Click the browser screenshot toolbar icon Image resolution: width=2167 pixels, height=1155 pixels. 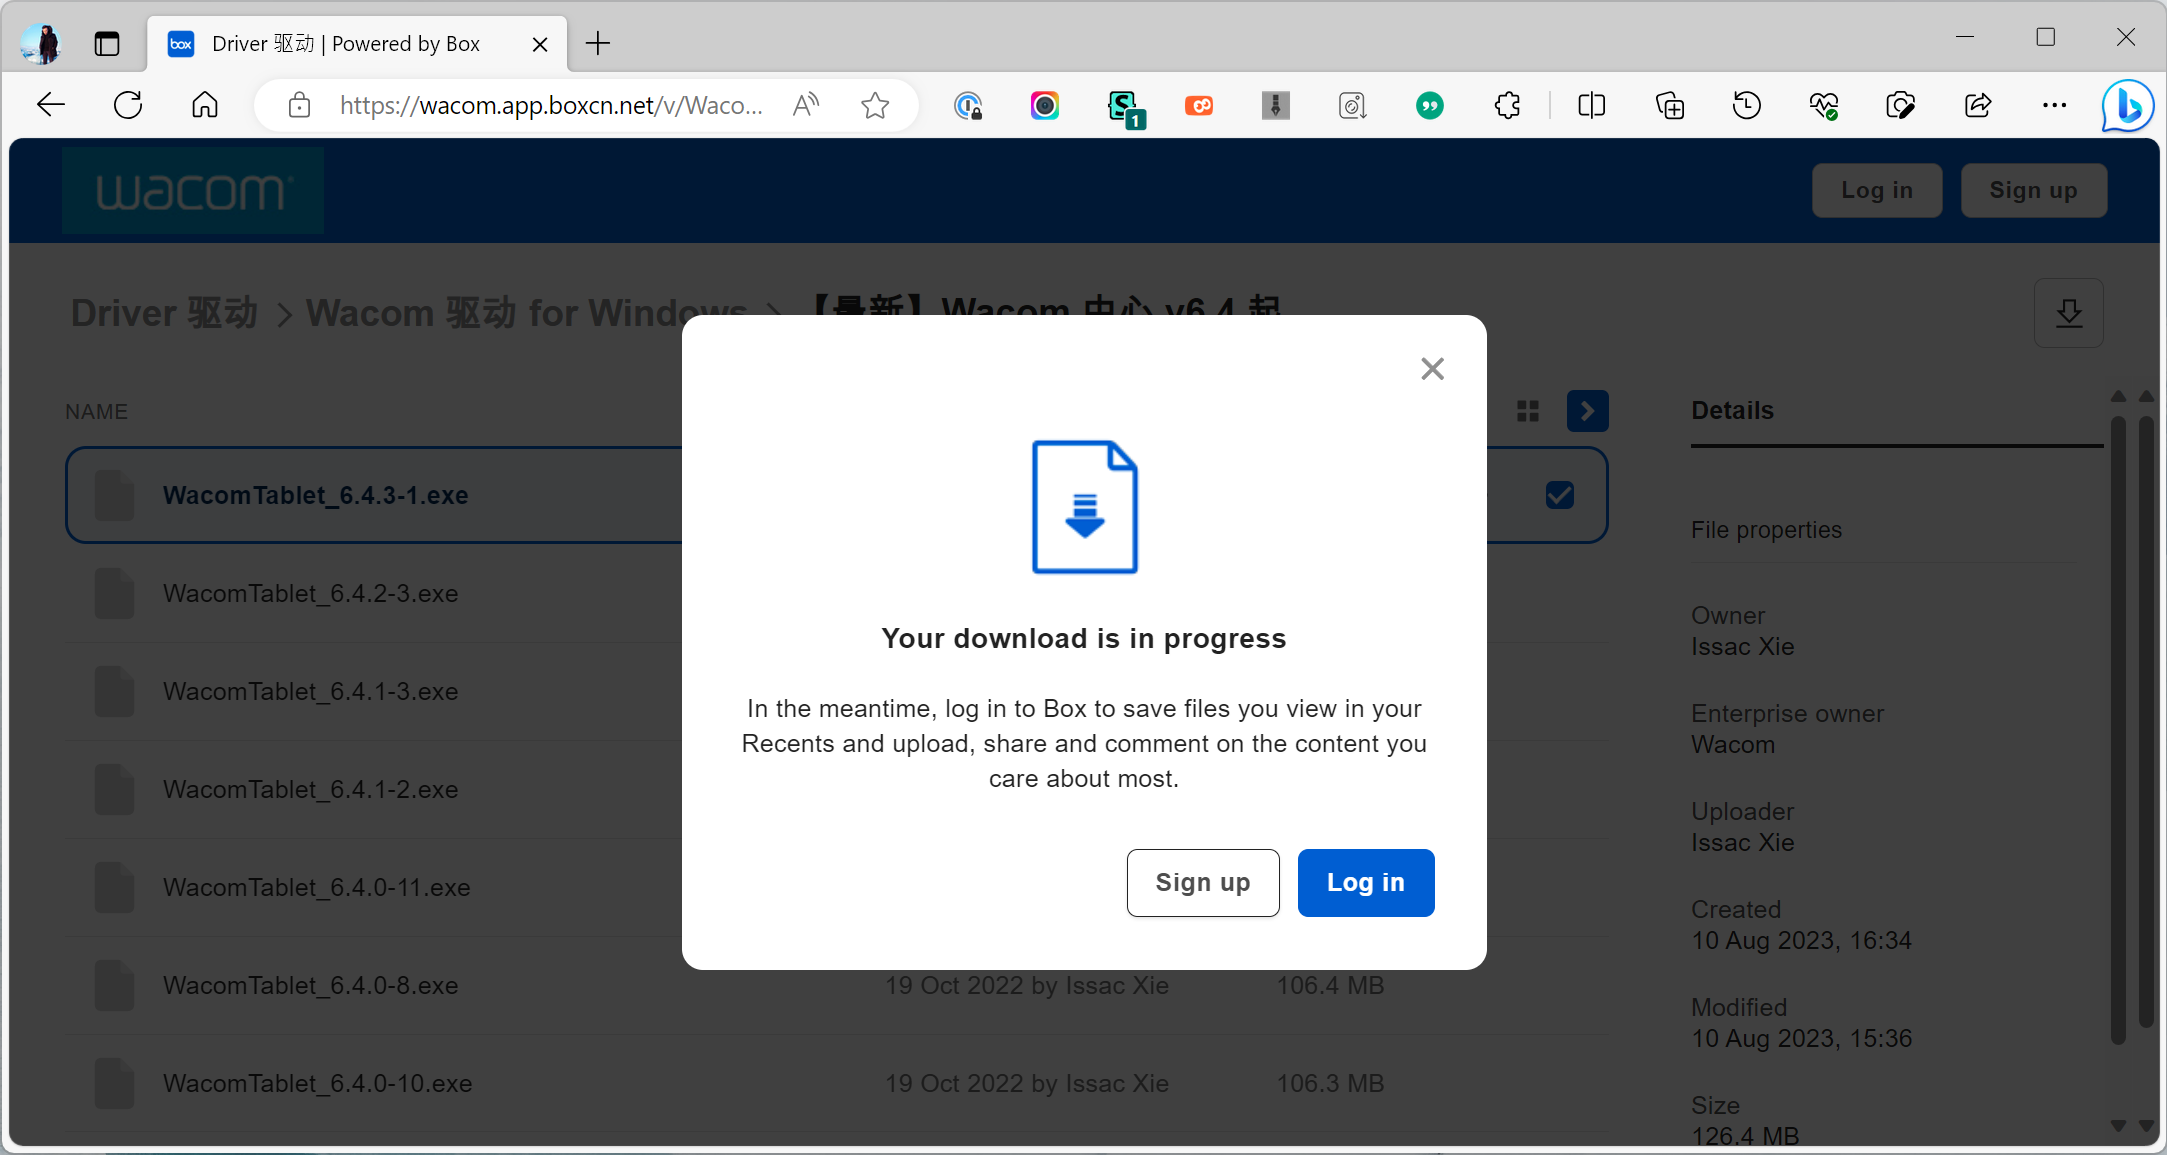point(1900,105)
